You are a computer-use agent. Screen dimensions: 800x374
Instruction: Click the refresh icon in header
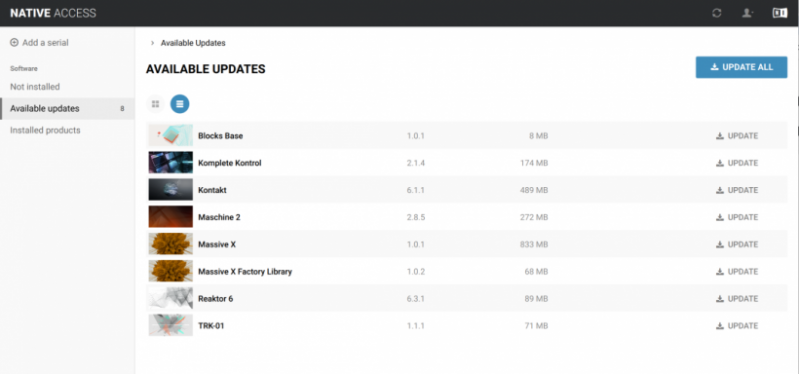pos(717,13)
